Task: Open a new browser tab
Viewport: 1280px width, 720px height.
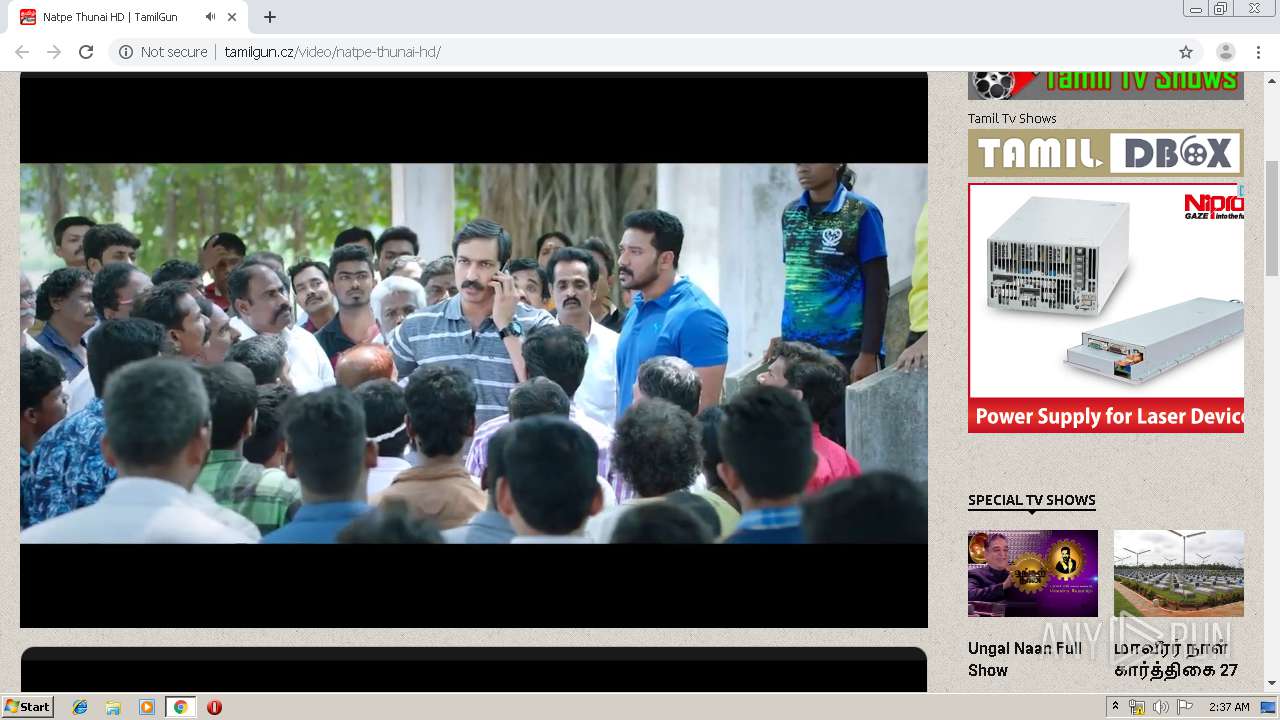Action: pyautogui.click(x=270, y=17)
